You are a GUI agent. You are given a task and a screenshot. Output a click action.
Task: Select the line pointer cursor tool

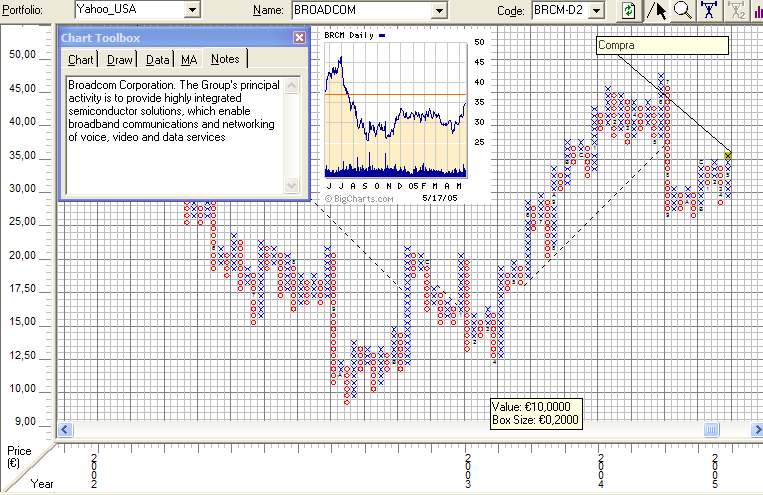[x=656, y=10]
